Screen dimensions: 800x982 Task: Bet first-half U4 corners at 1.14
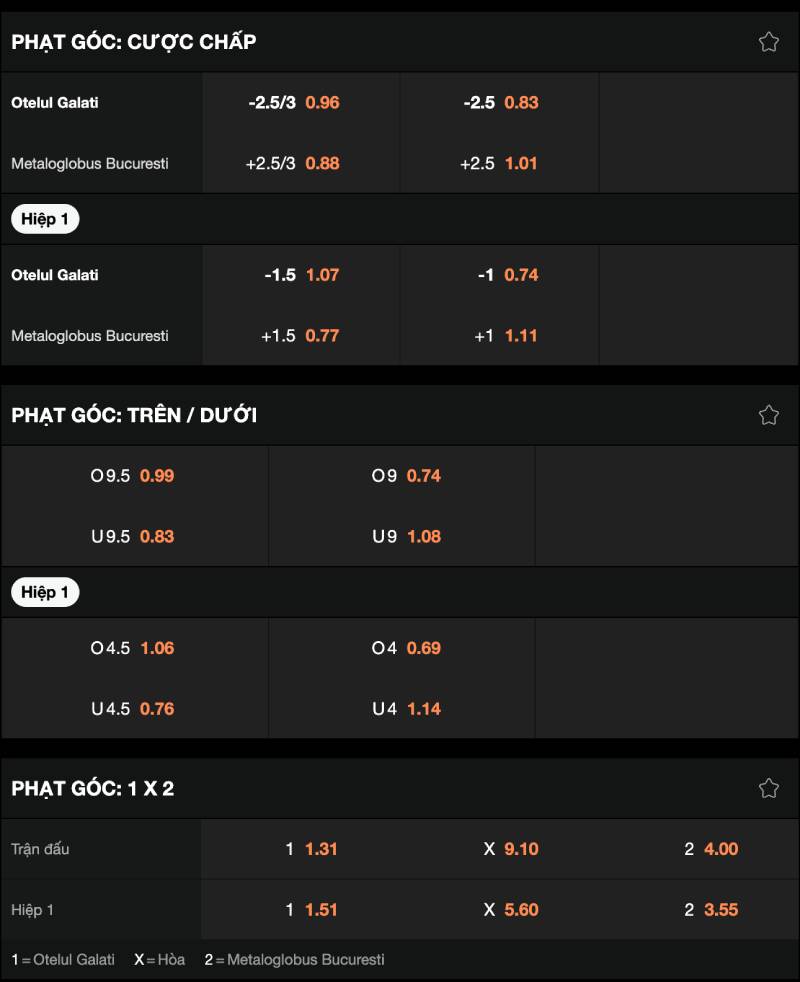click(402, 709)
